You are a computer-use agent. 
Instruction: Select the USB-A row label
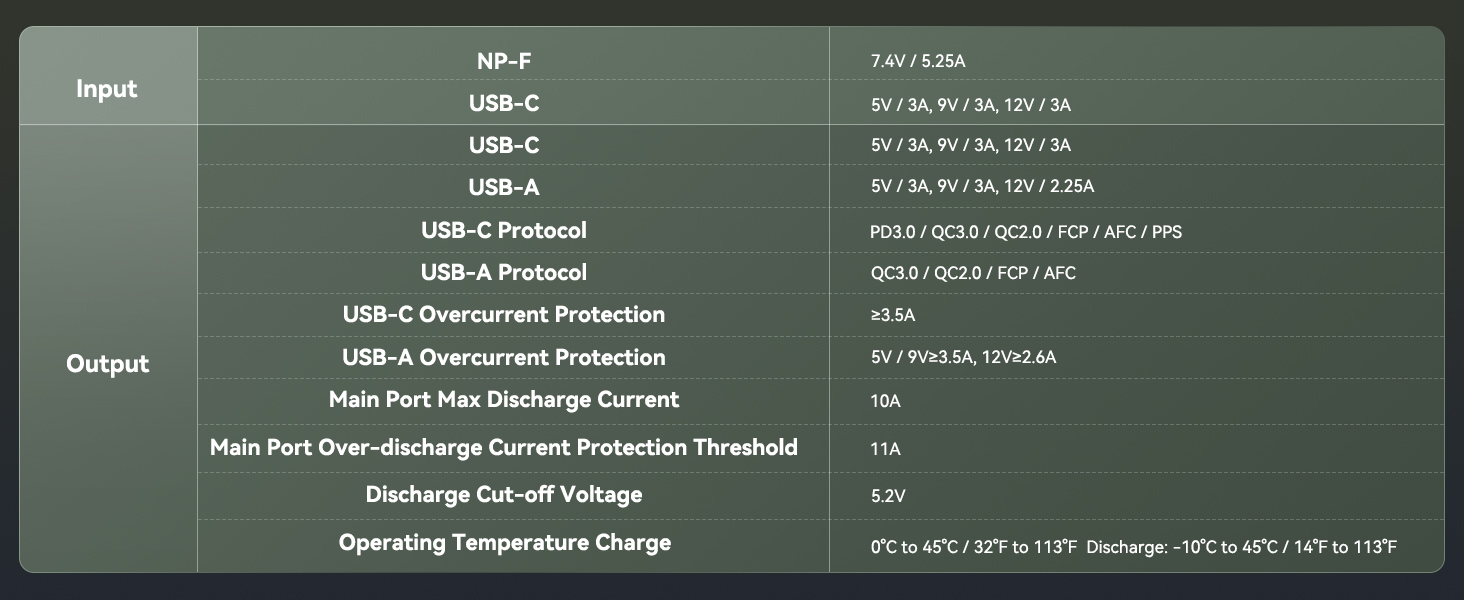(504, 187)
